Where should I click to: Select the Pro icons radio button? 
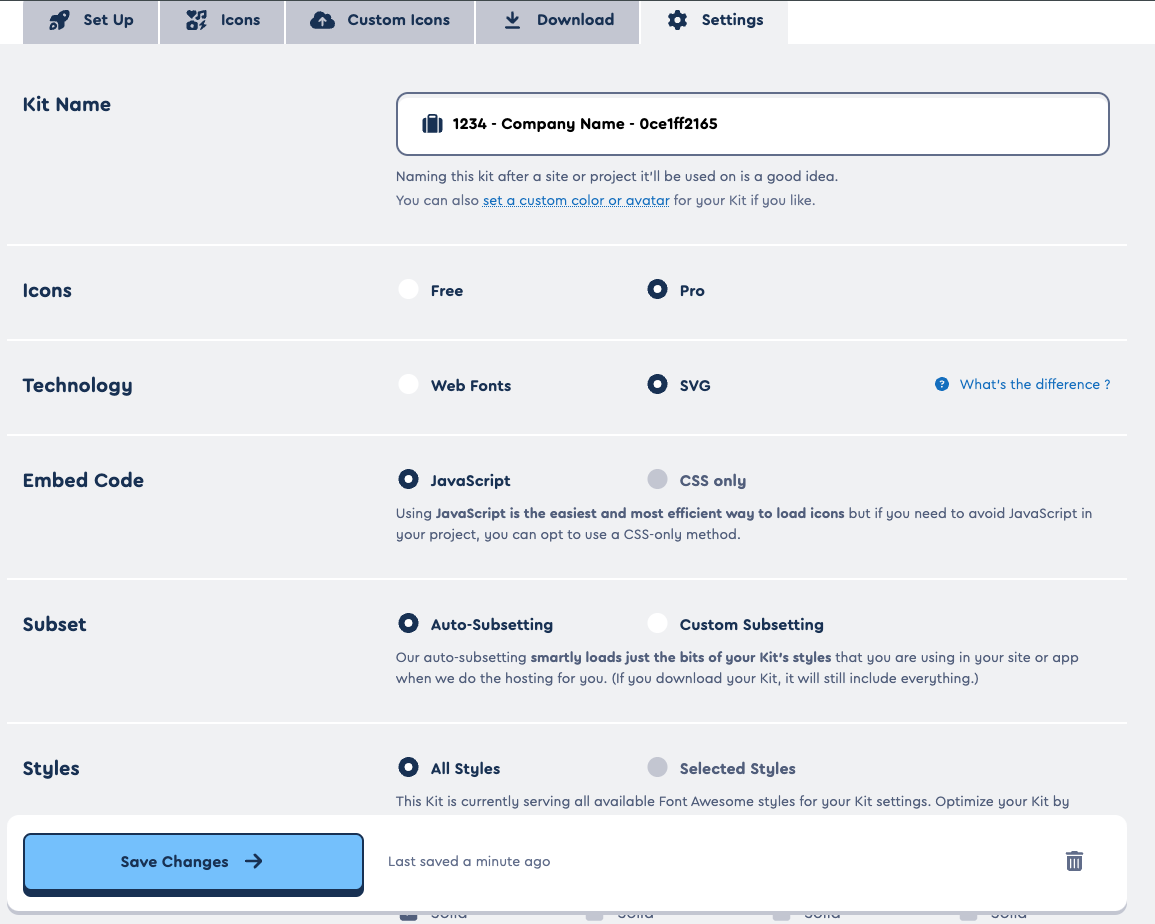(657, 290)
